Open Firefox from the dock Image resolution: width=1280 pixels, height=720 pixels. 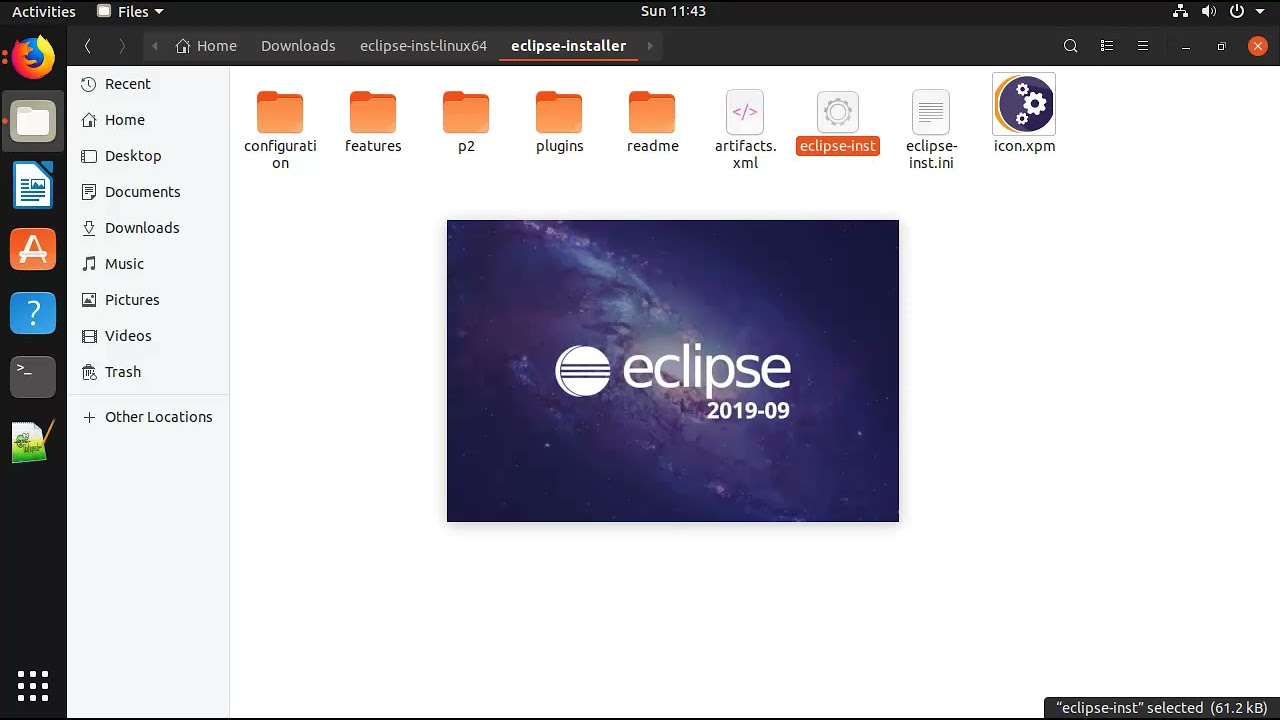(x=33, y=57)
